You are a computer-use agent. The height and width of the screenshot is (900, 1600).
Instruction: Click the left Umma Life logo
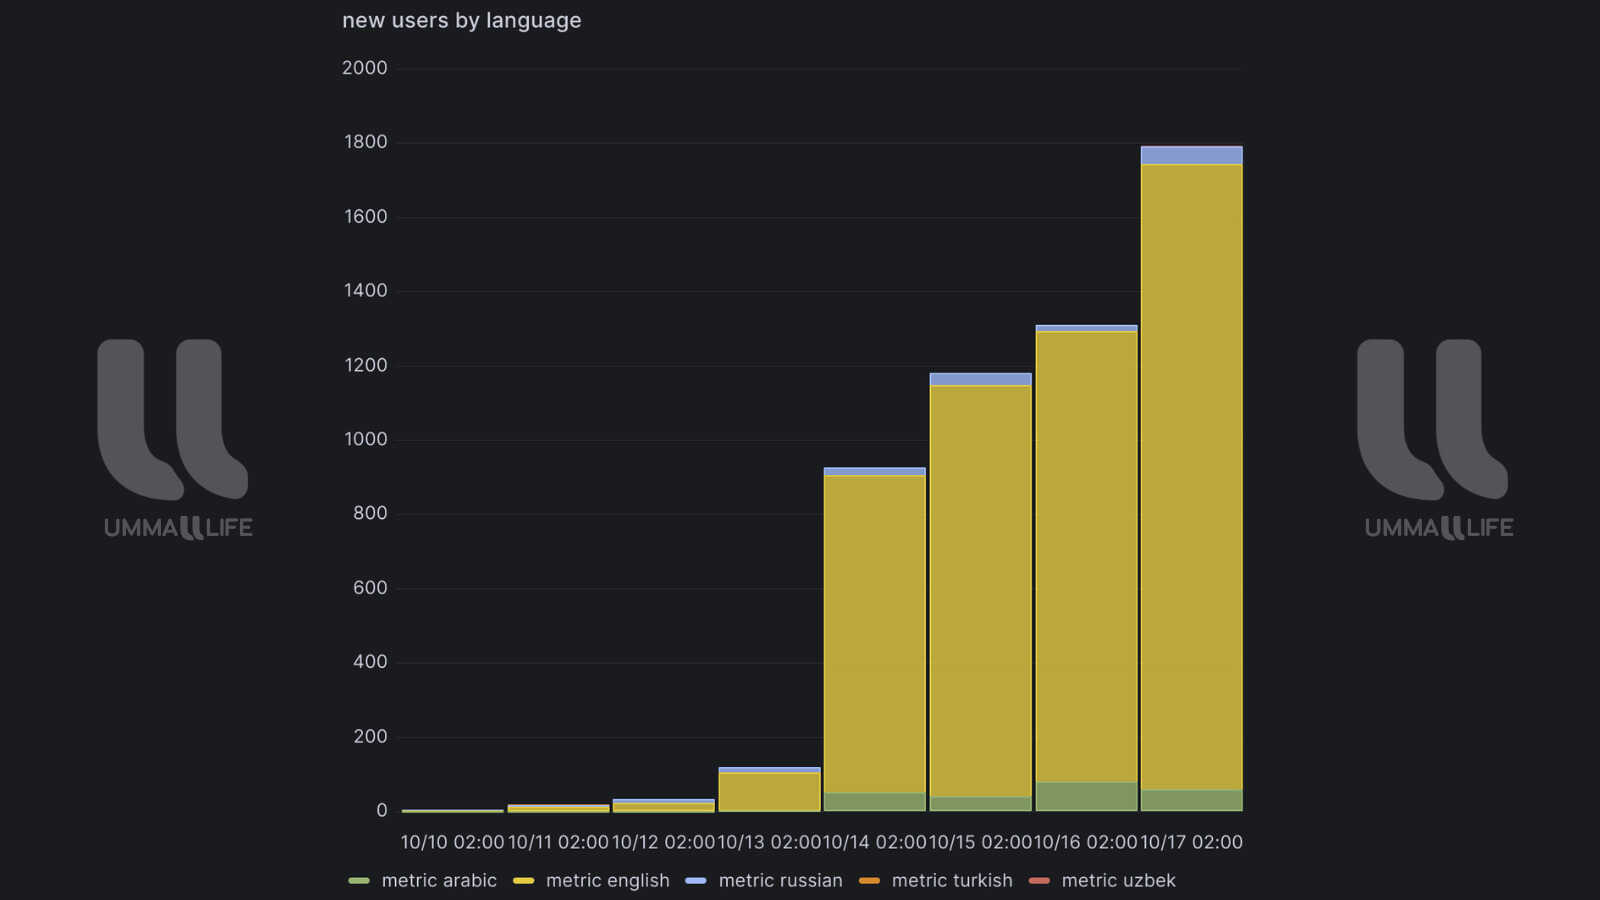pos(175,437)
